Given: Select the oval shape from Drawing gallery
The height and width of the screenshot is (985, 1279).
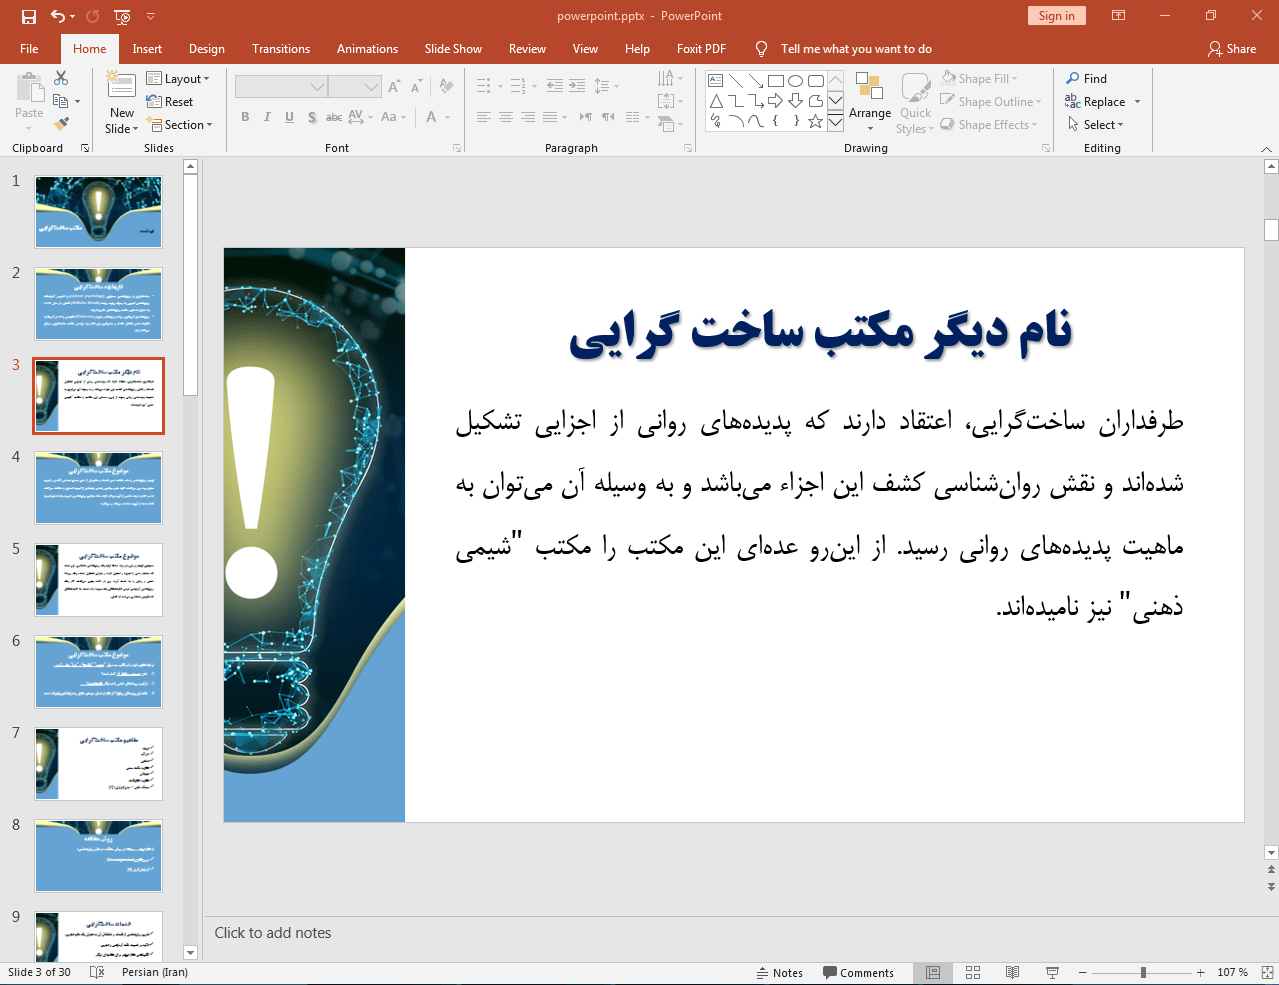Looking at the screenshot, I should pyautogui.click(x=795, y=81).
